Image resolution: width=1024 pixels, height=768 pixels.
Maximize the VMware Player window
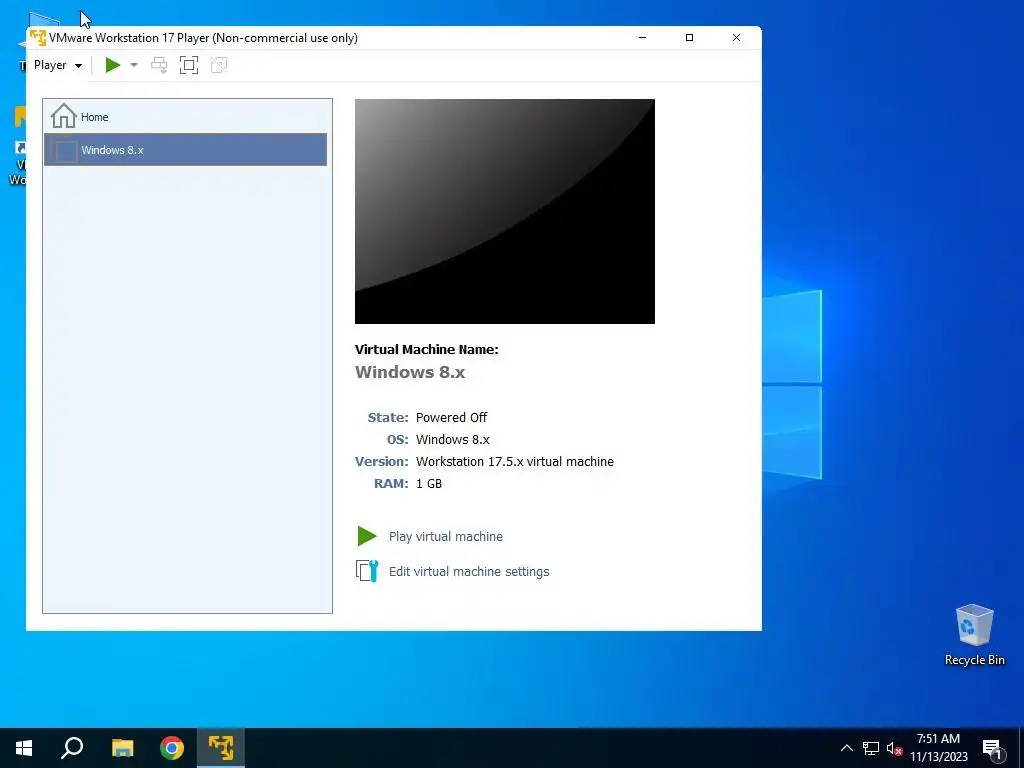click(689, 37)
